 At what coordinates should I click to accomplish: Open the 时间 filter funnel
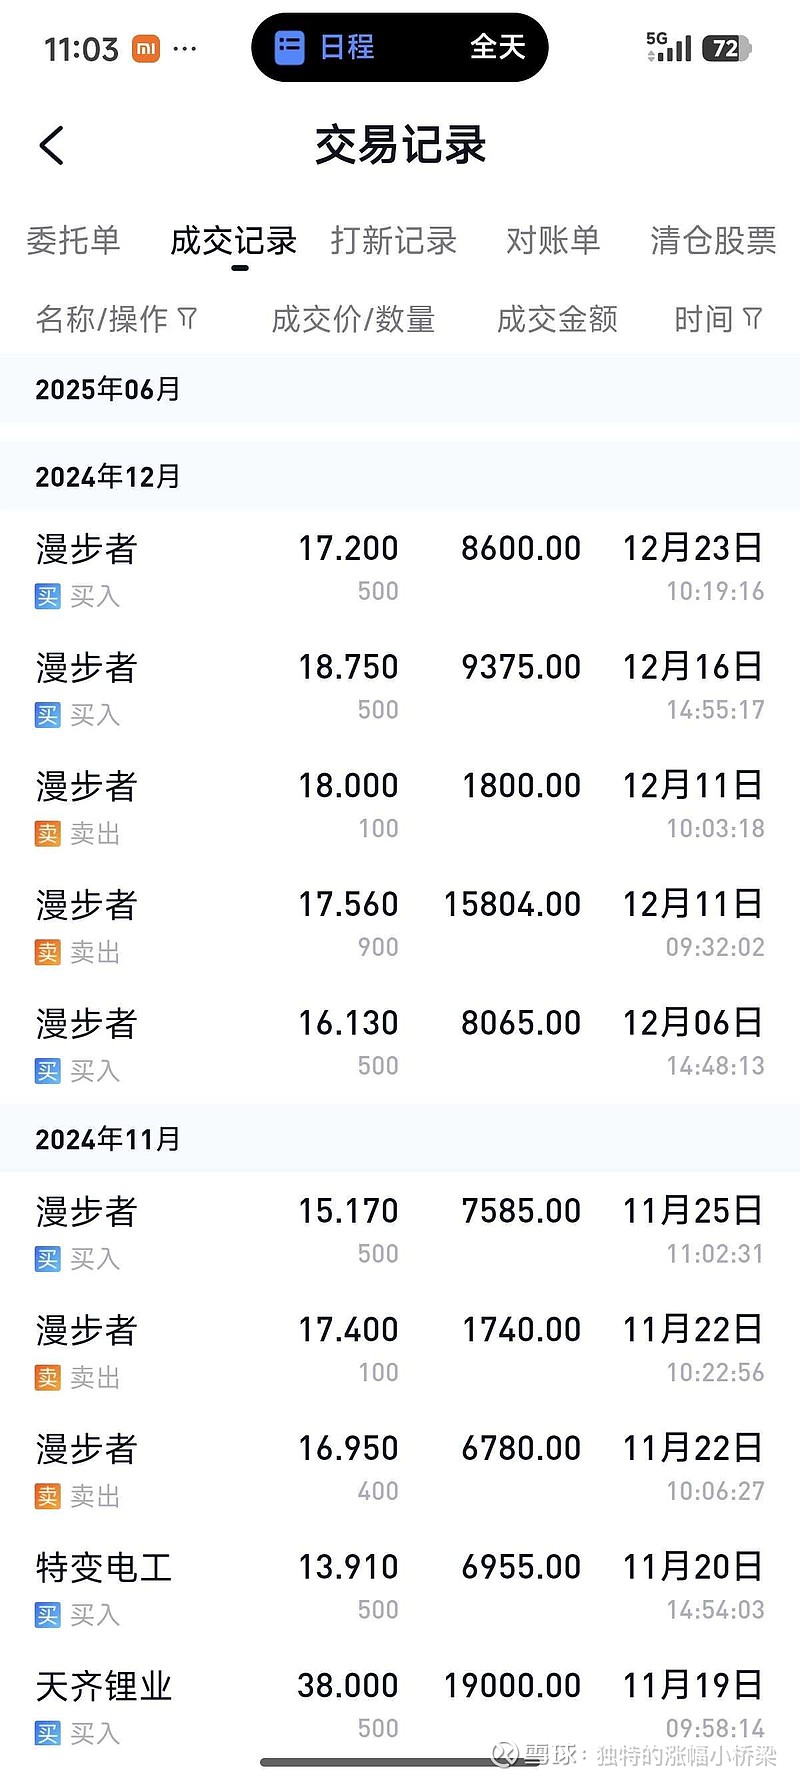[x=753, y=319]
